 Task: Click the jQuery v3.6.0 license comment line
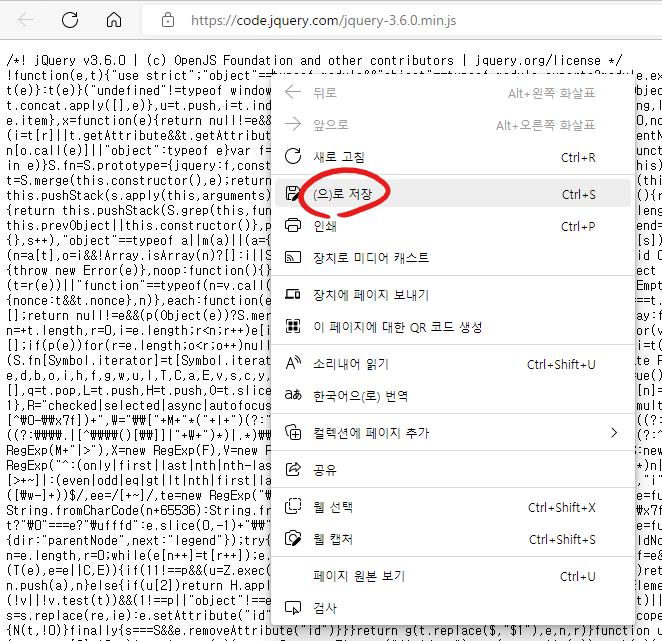[x=314, y=60]
